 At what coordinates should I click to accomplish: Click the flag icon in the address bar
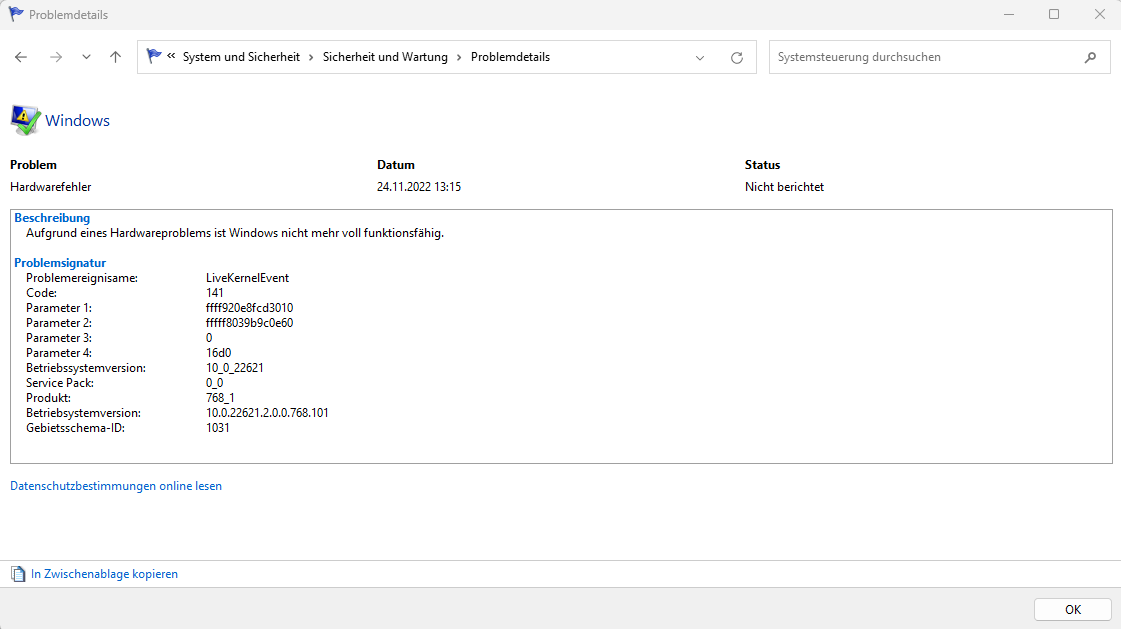click(x=153, y=56)
